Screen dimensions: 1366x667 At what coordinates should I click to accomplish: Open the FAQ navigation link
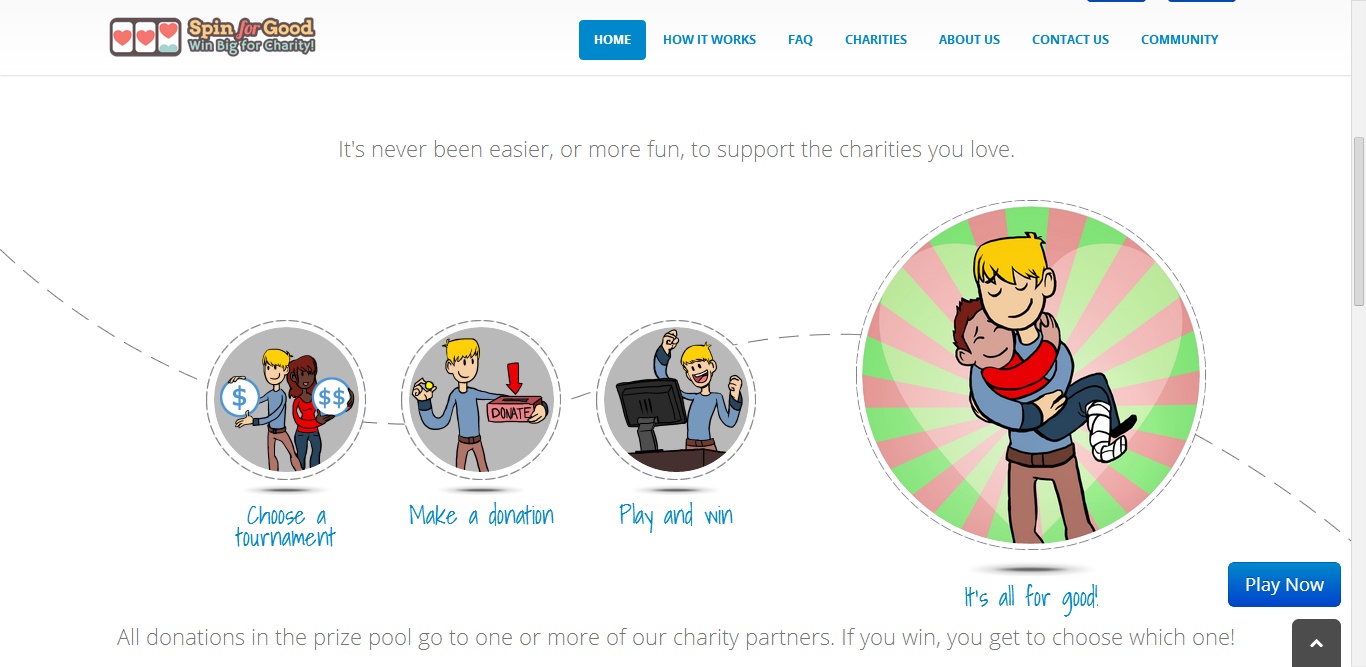coord(800,40)
